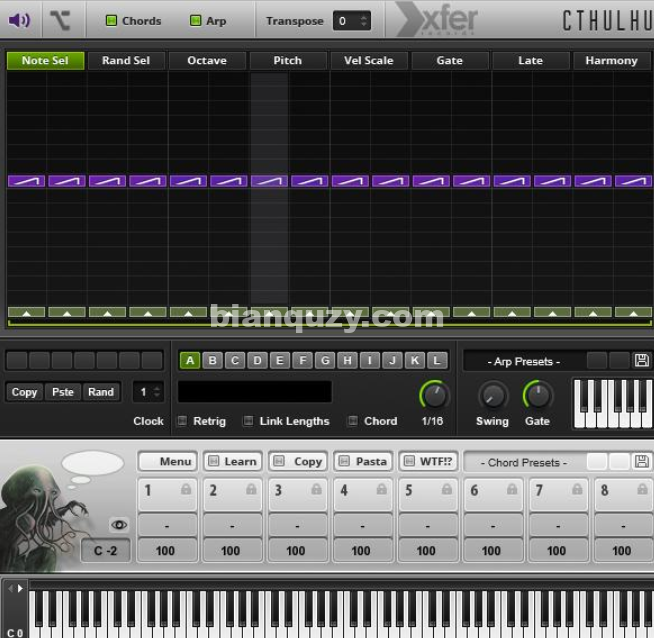Open the Octave tab

click(206, 60)
